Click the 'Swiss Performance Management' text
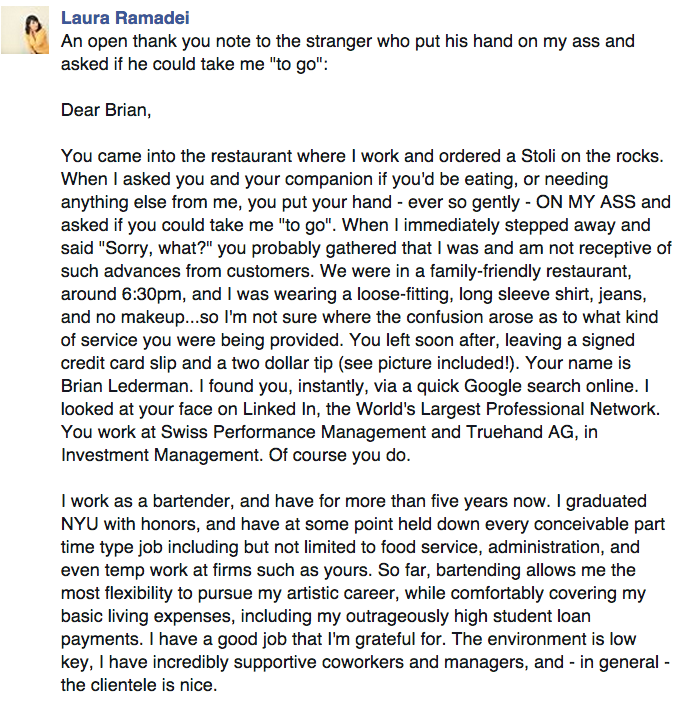Image resolution: width=687 pixels, height=705 pixels. click(x=293, y=432)
